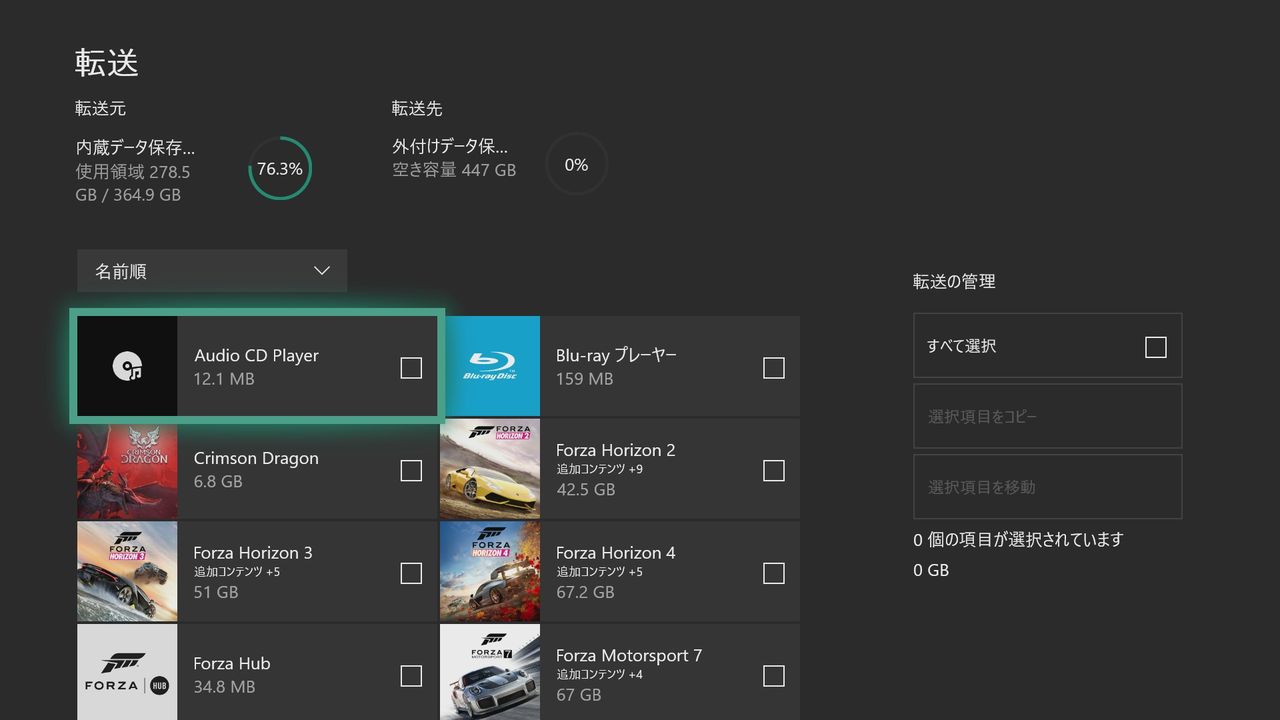This screenshot has height=720, width=1280.
Task: Click the 選択項目をコピー button
Action: [1048, 416]
